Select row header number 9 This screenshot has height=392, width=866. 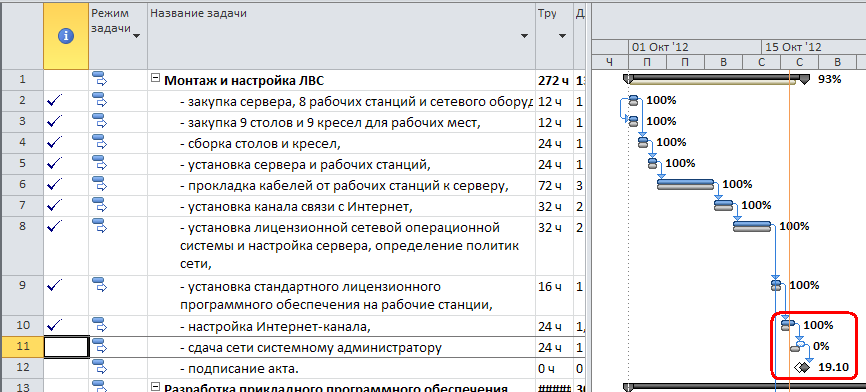tap(22, 295)
